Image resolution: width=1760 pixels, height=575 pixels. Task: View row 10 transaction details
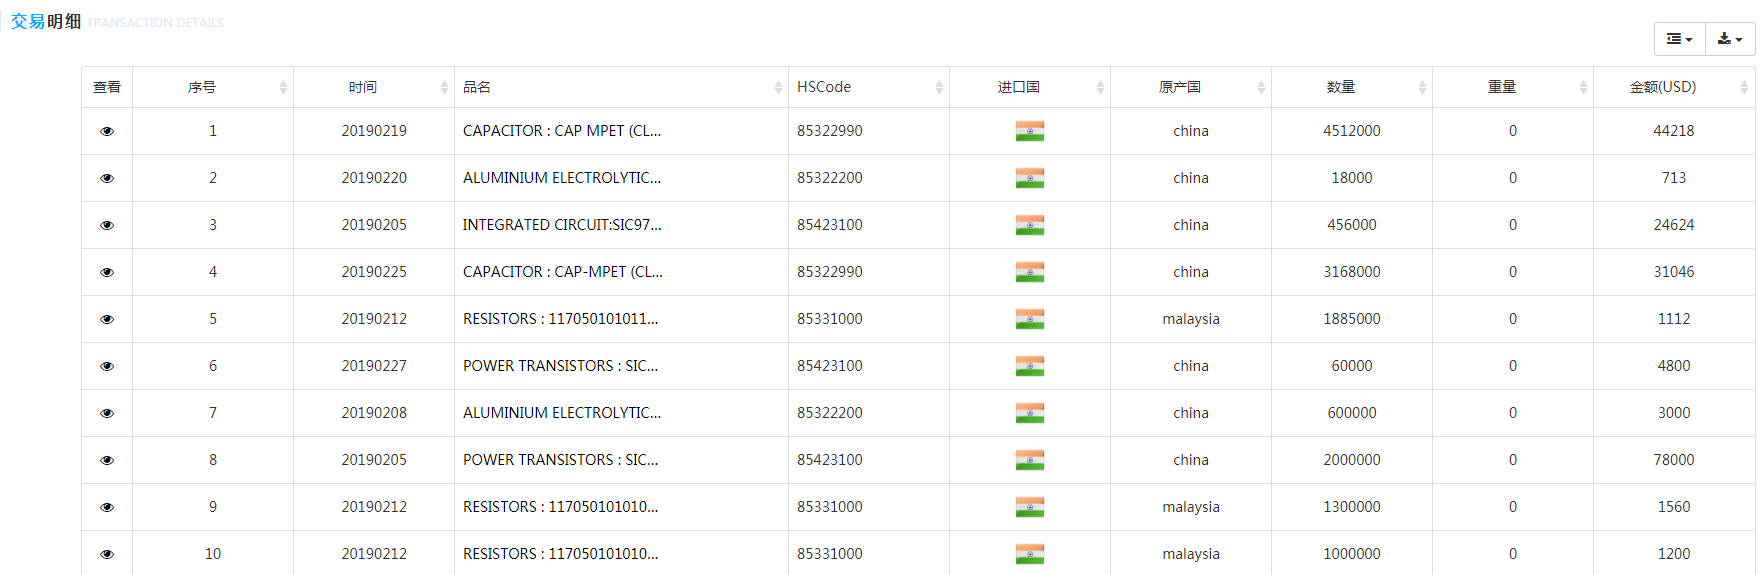(107, 554)
